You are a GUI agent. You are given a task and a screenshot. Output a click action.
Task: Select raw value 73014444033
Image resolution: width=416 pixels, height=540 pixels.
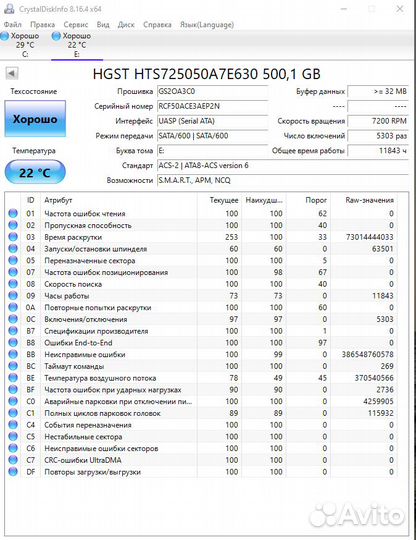point(370,237)
